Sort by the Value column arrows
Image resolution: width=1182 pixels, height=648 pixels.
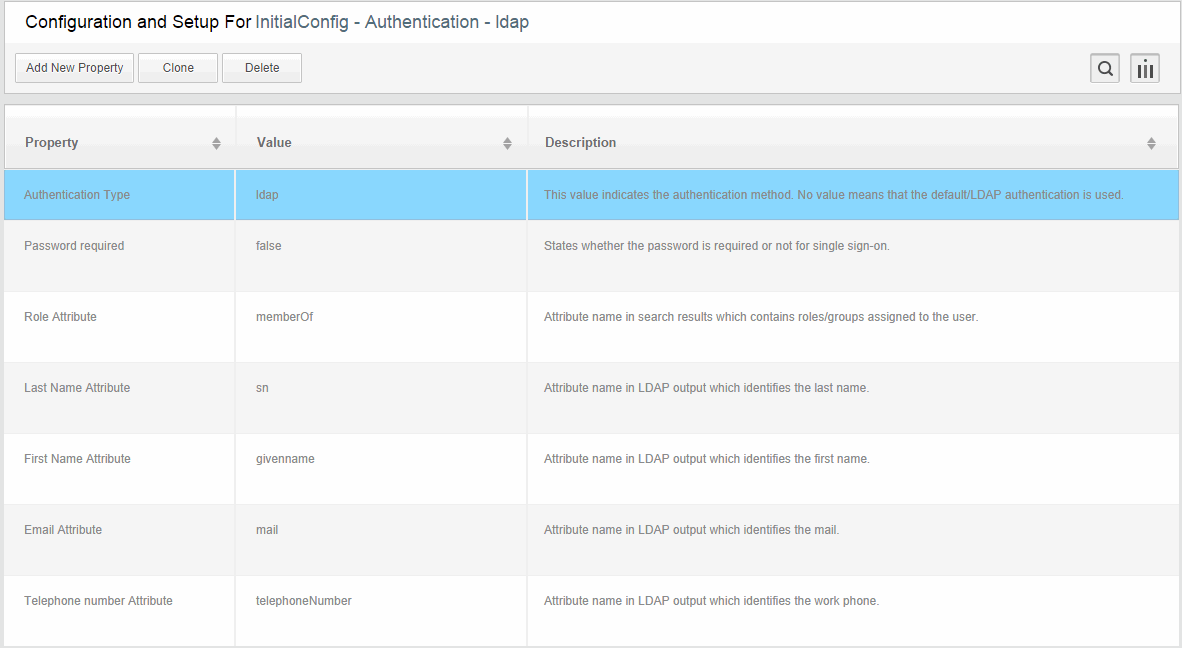(x=507, y=144)
